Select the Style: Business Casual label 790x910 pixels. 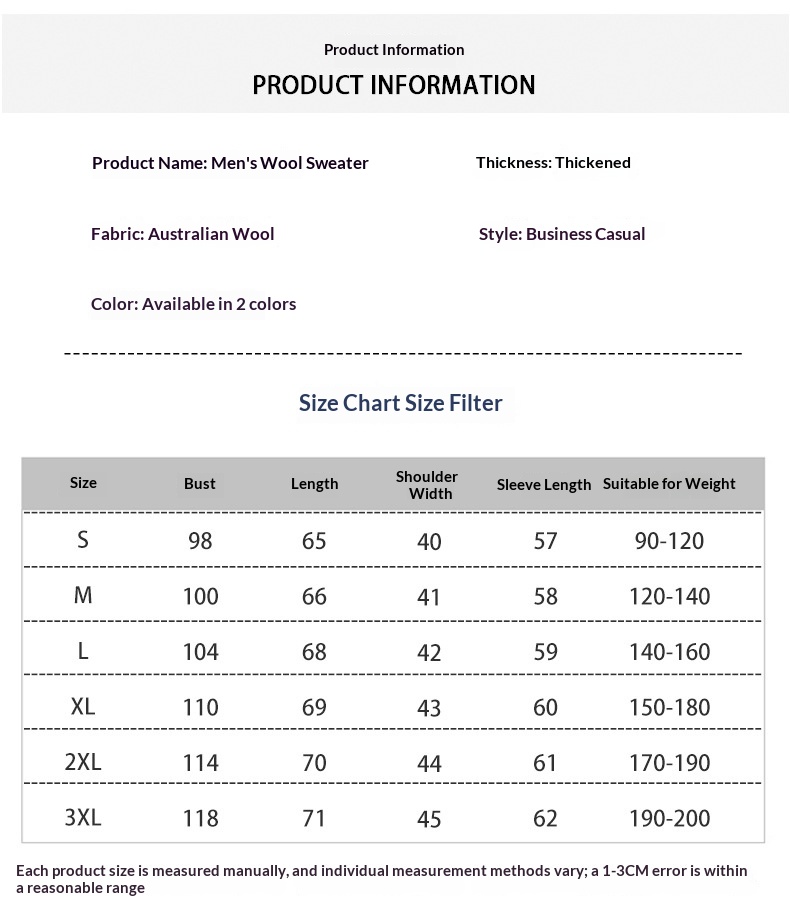click(562, 234)
